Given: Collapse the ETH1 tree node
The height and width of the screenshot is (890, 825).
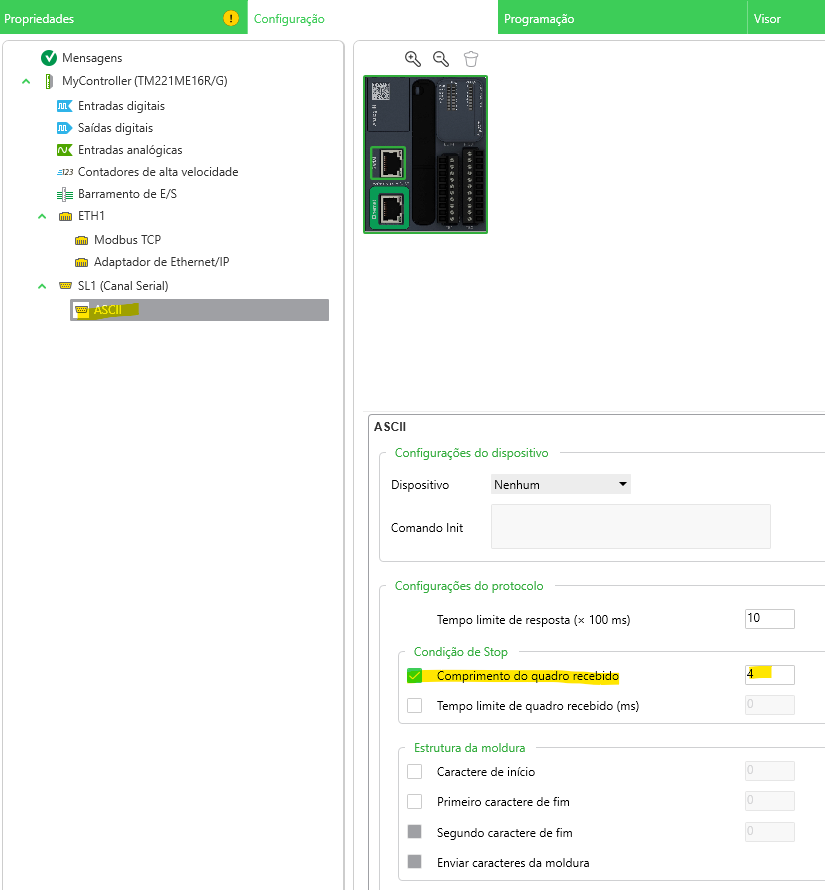Looking at the screenshot, I should 42,216.
